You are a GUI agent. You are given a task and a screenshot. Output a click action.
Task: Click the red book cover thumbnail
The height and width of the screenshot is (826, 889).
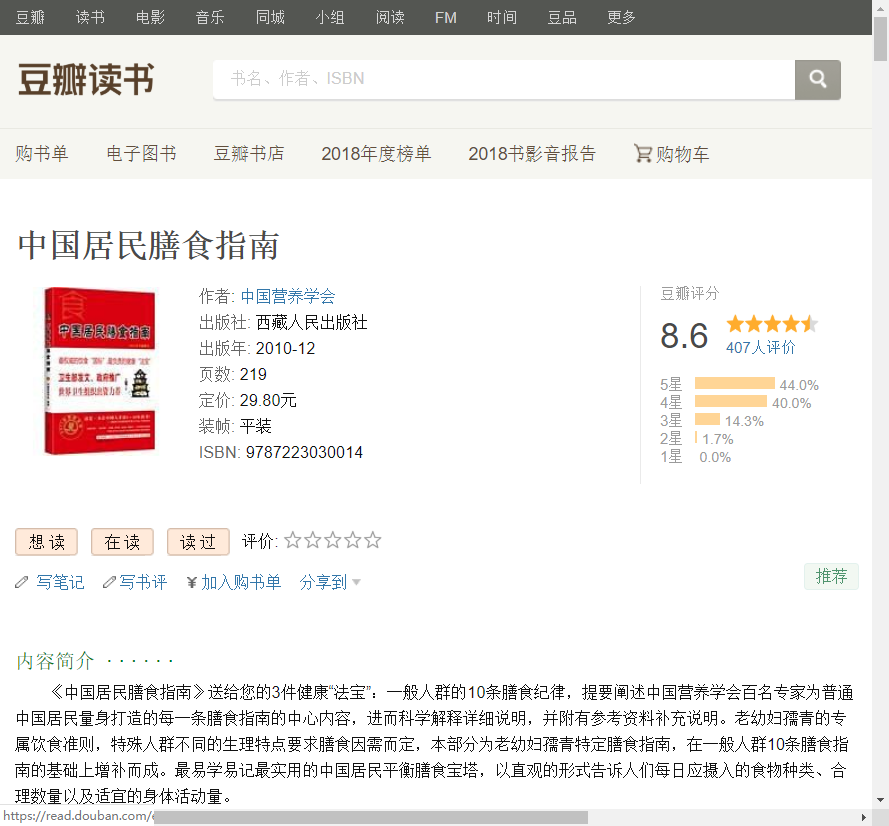[x=100, y=371]
